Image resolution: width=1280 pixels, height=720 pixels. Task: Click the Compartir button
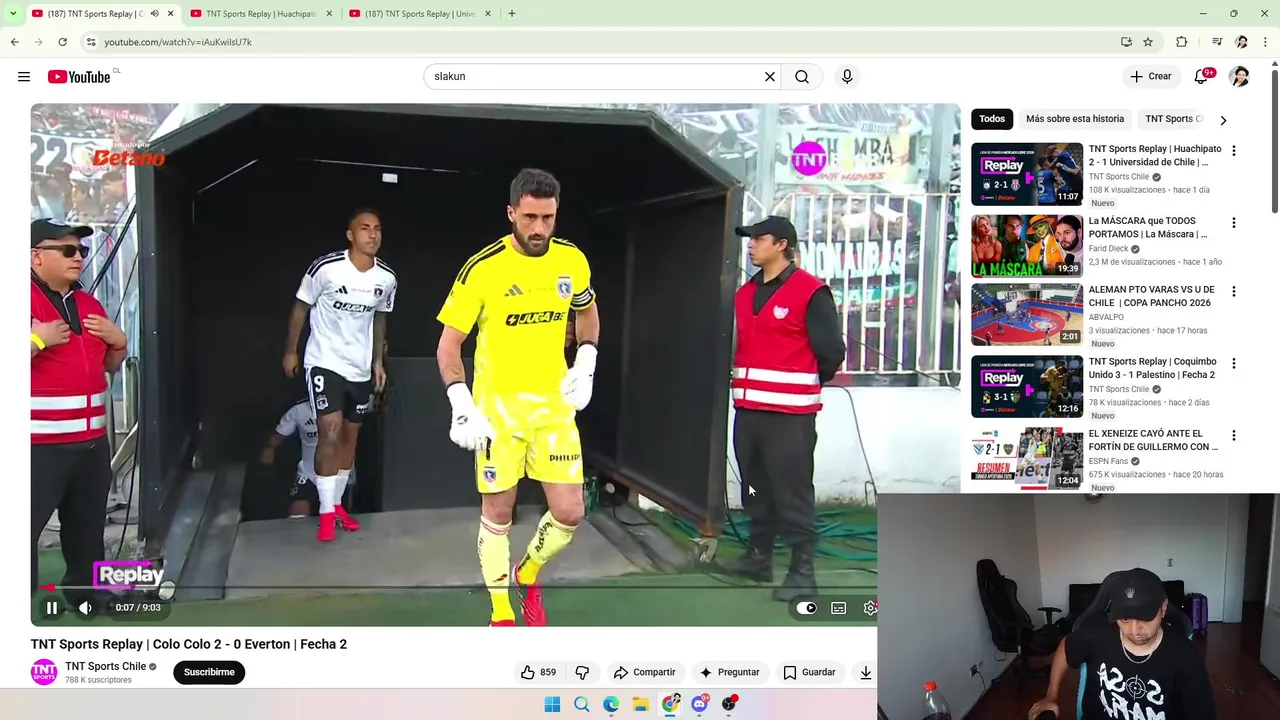coord(645,672)
